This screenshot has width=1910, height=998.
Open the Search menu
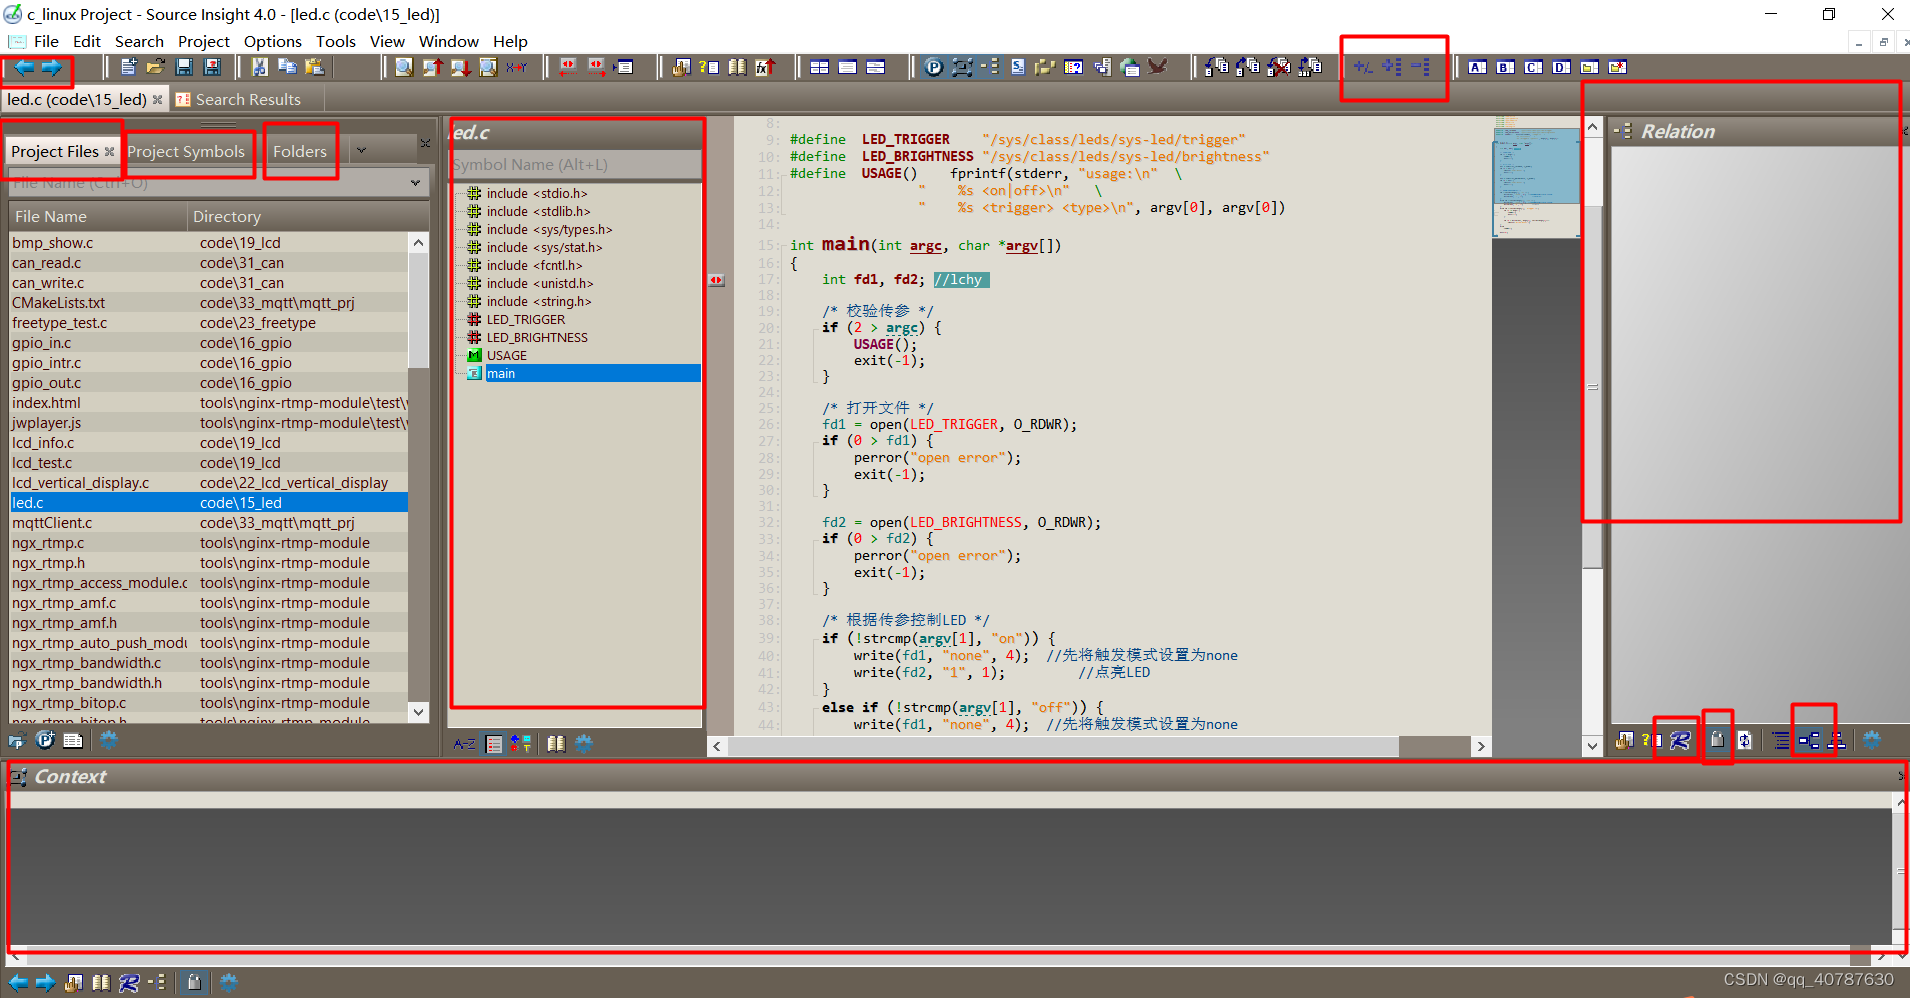[139, 41]
